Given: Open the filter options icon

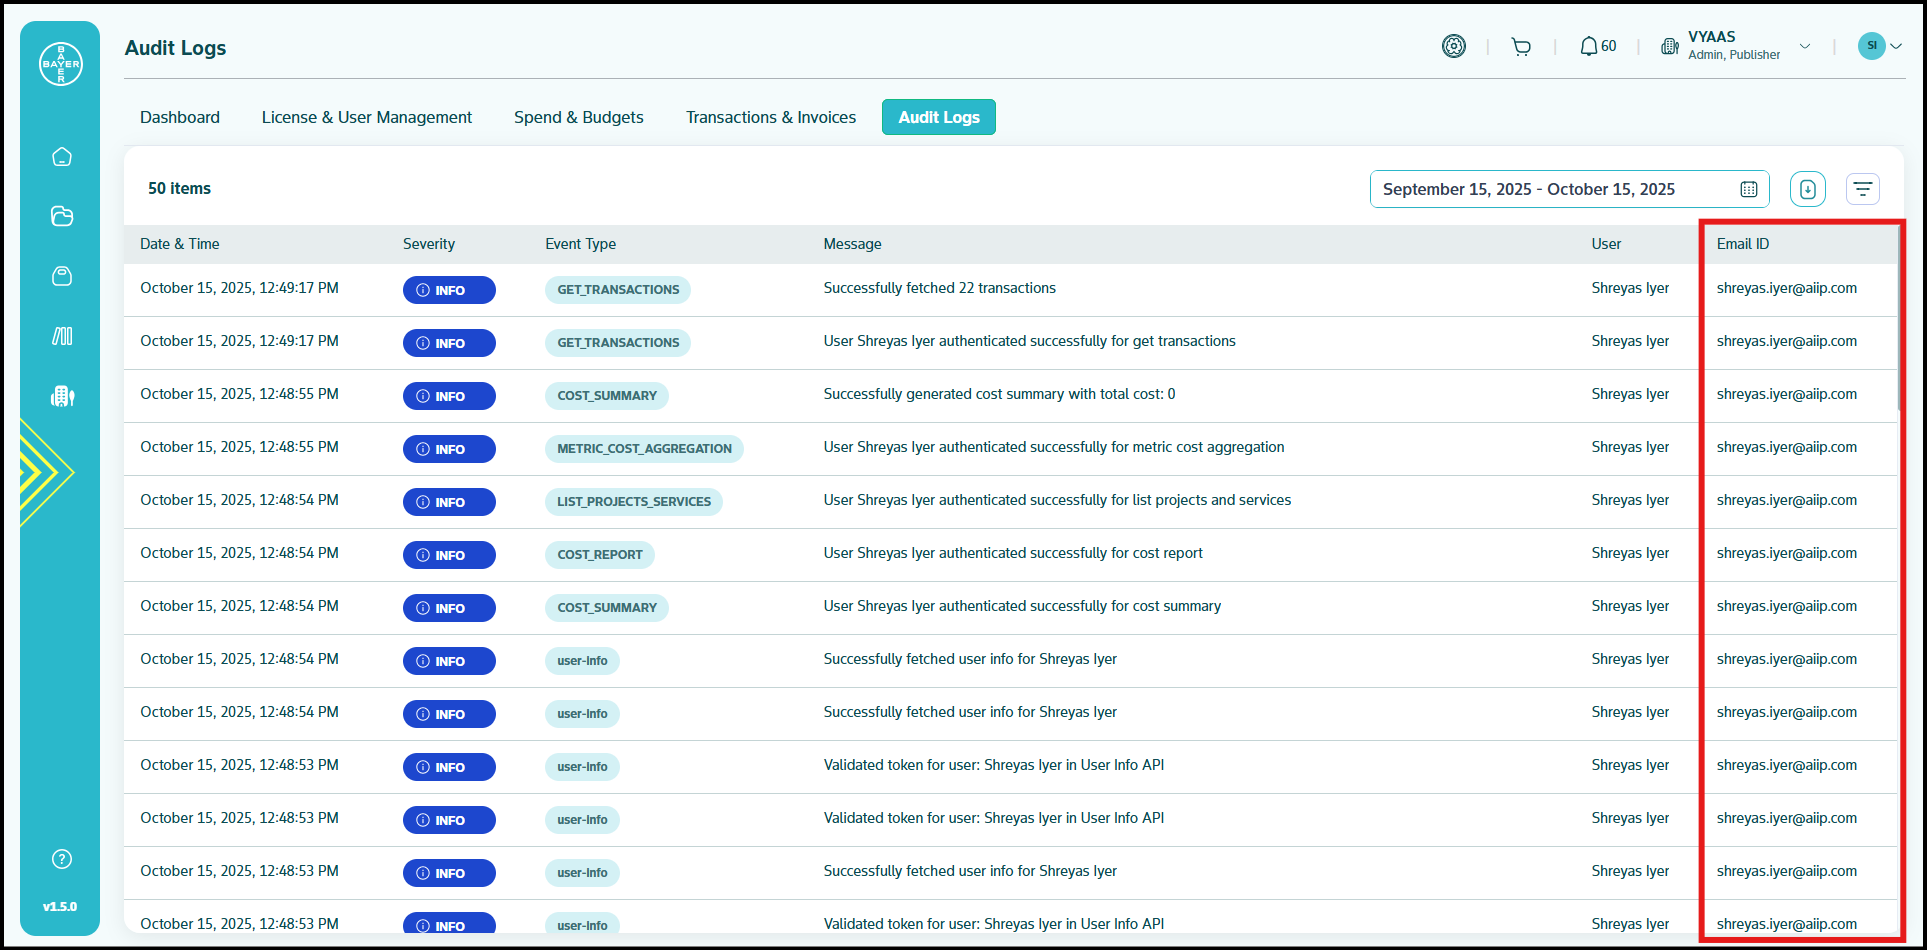Looking at the screenshot, I should 1862,189.
